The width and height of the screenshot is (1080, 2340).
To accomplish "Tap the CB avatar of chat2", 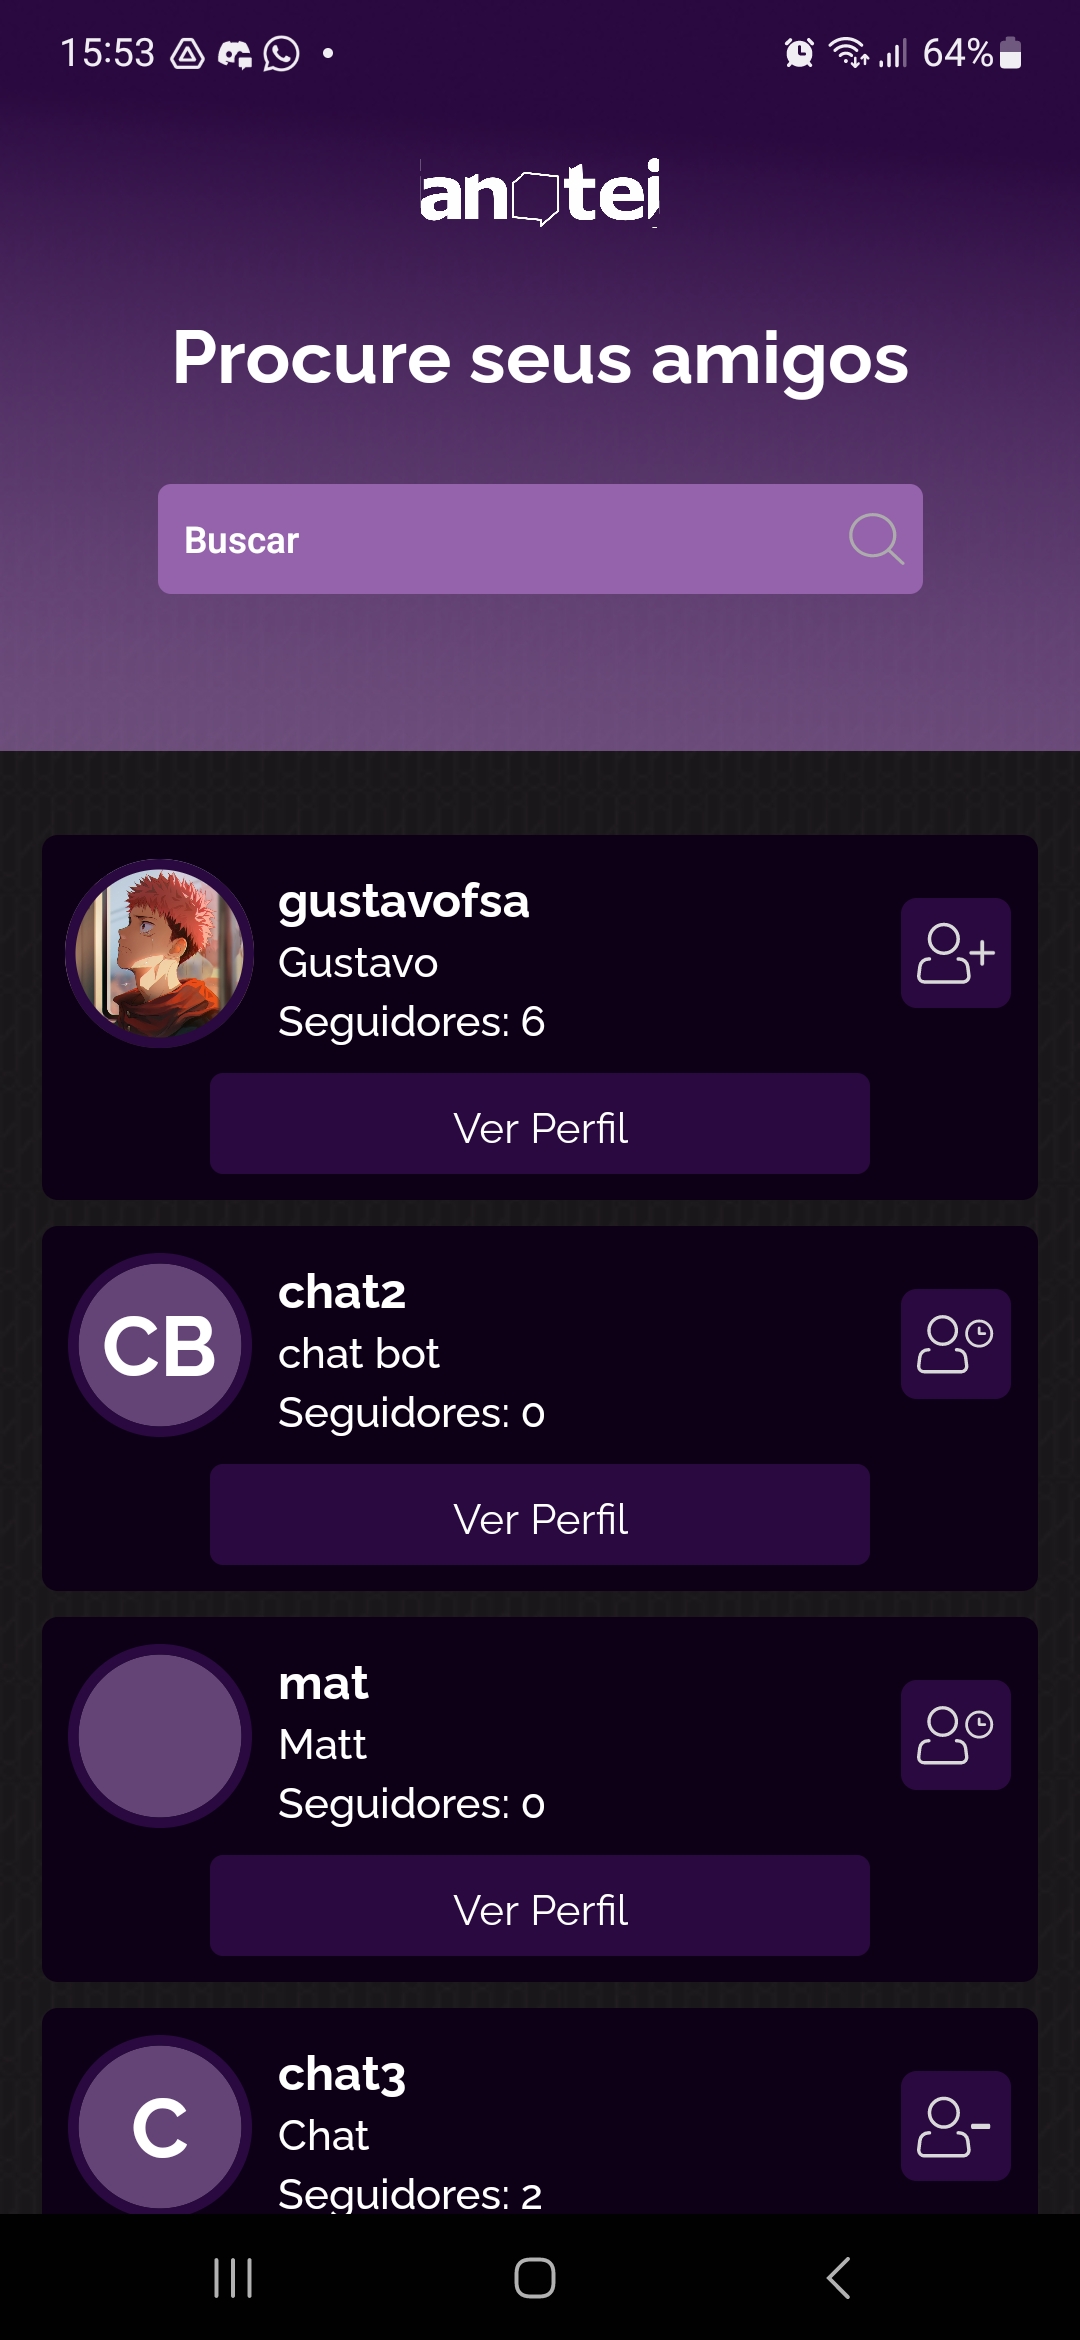I will 160,1345.
